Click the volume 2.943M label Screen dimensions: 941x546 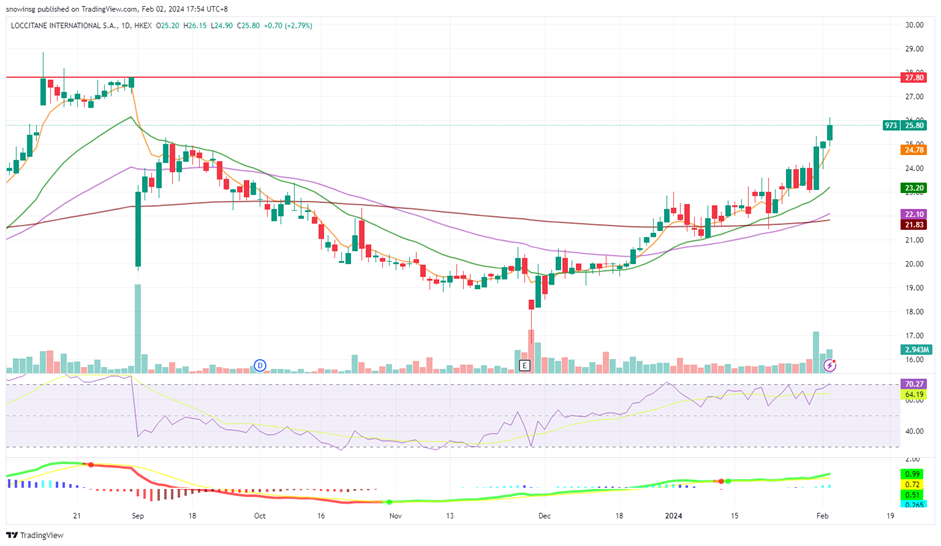pyautogui.click(x=916, y=350)
